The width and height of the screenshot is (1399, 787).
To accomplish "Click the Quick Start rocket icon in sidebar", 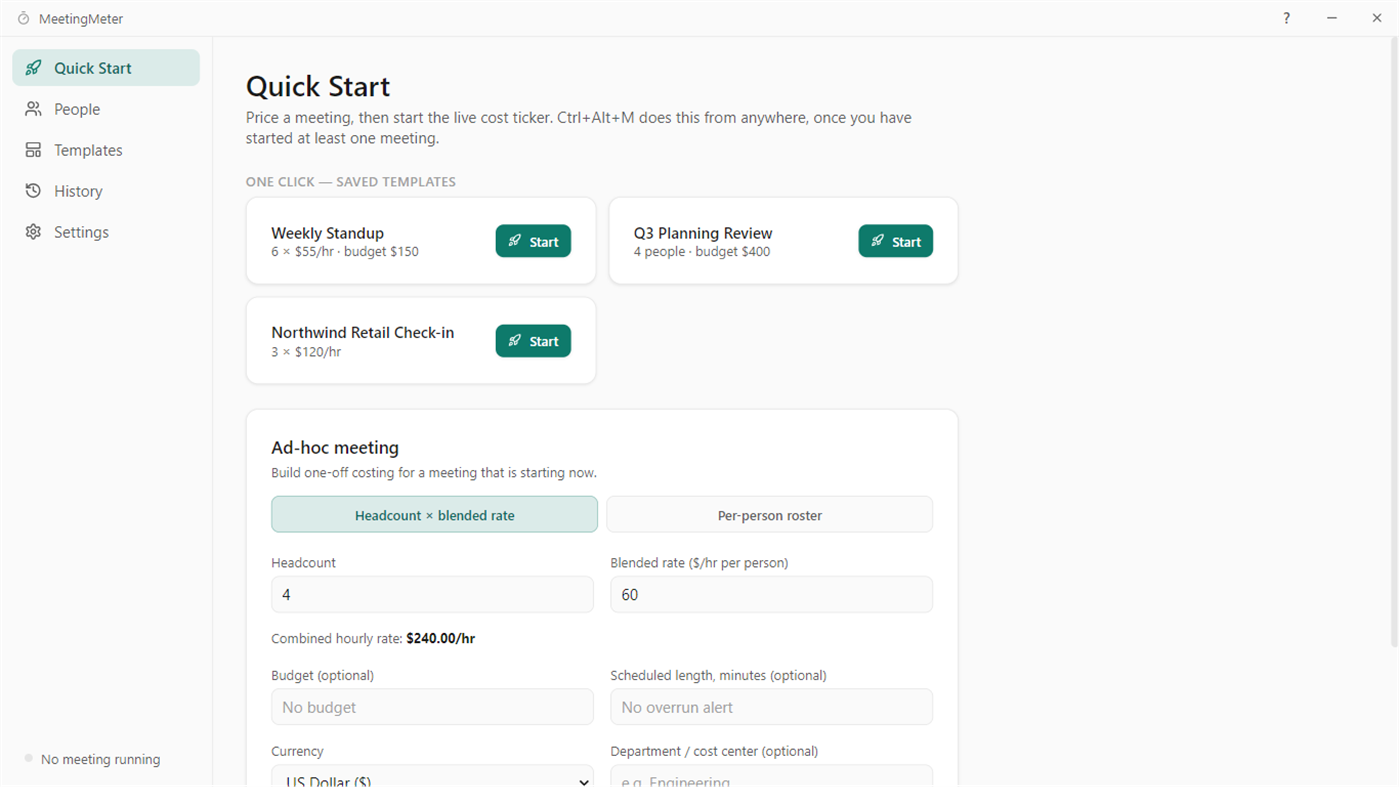I will [34, 68].
